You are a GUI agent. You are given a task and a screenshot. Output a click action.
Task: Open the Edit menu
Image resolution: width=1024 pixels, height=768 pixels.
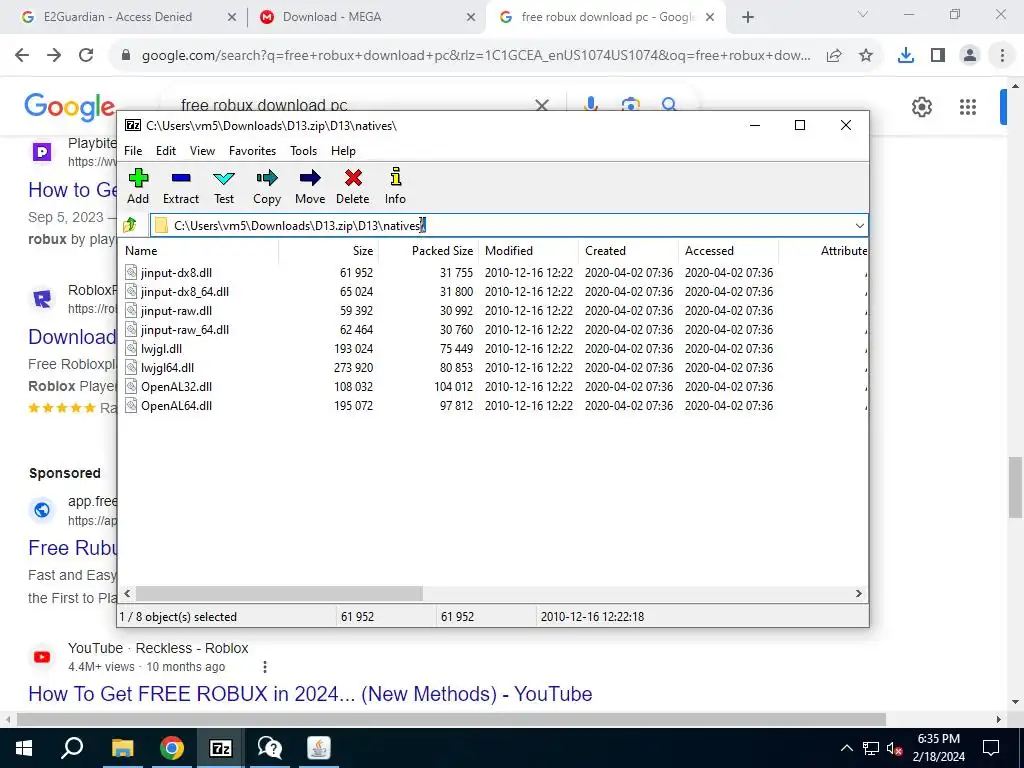tap(166, 151)
